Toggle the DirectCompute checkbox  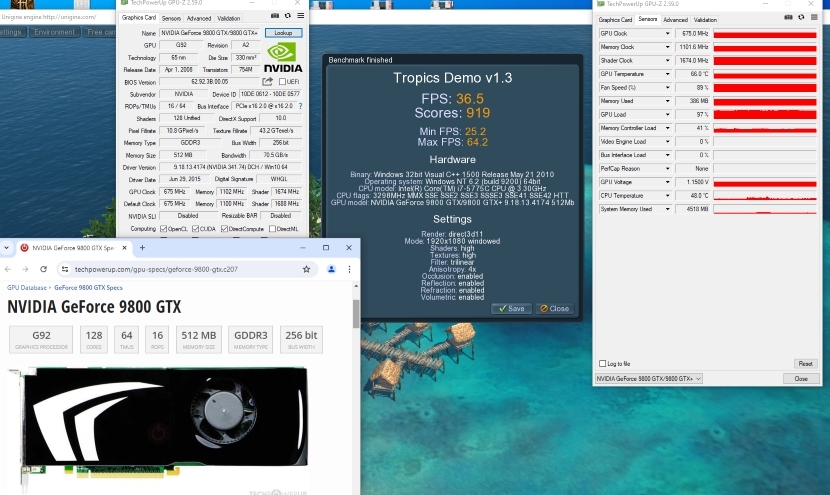[224, 229]
